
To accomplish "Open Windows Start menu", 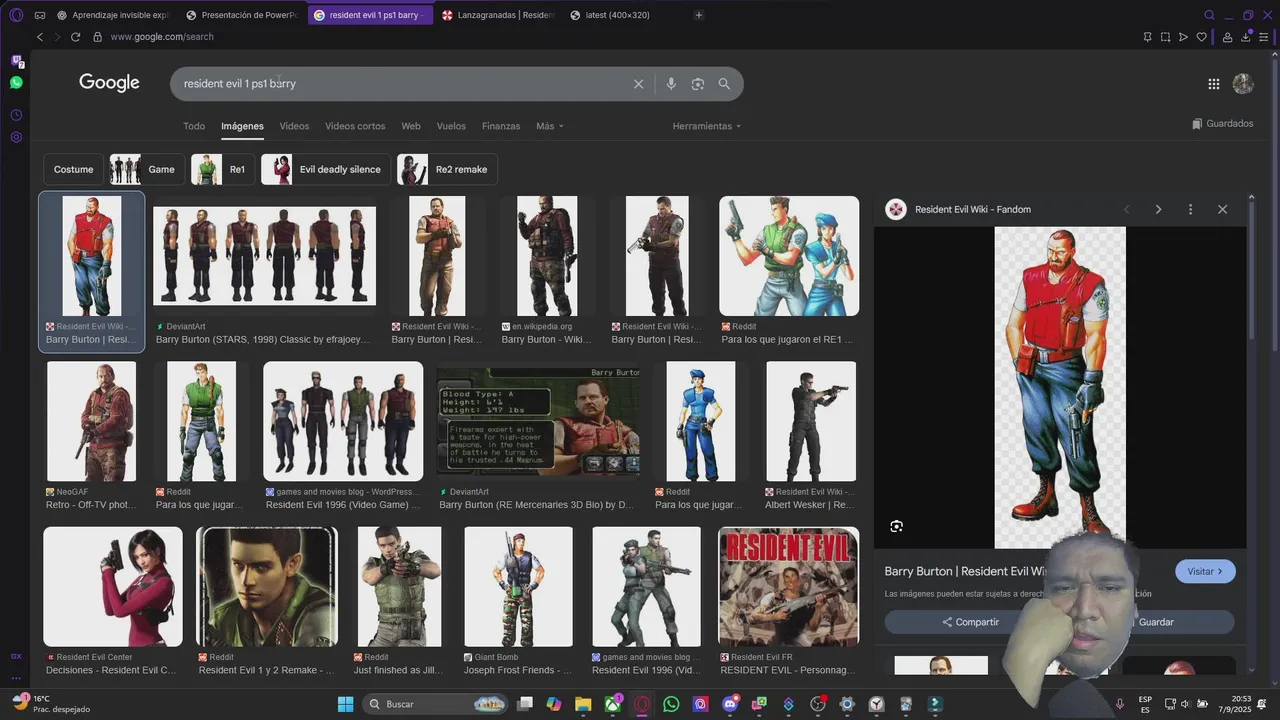I will (x=345, y=704).
